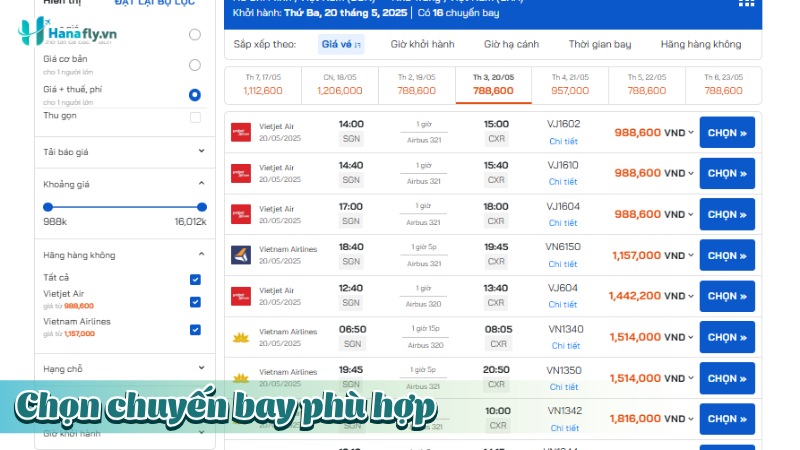Select date tab CN, 18/05

[340, 85]
